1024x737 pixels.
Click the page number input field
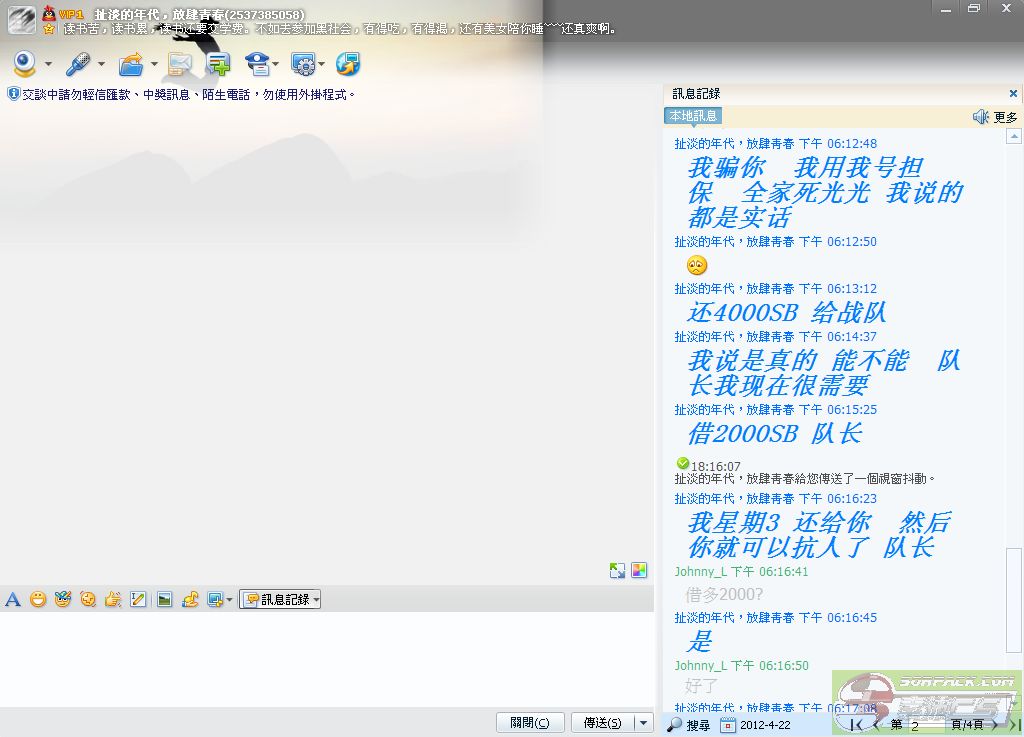point(925,725)
